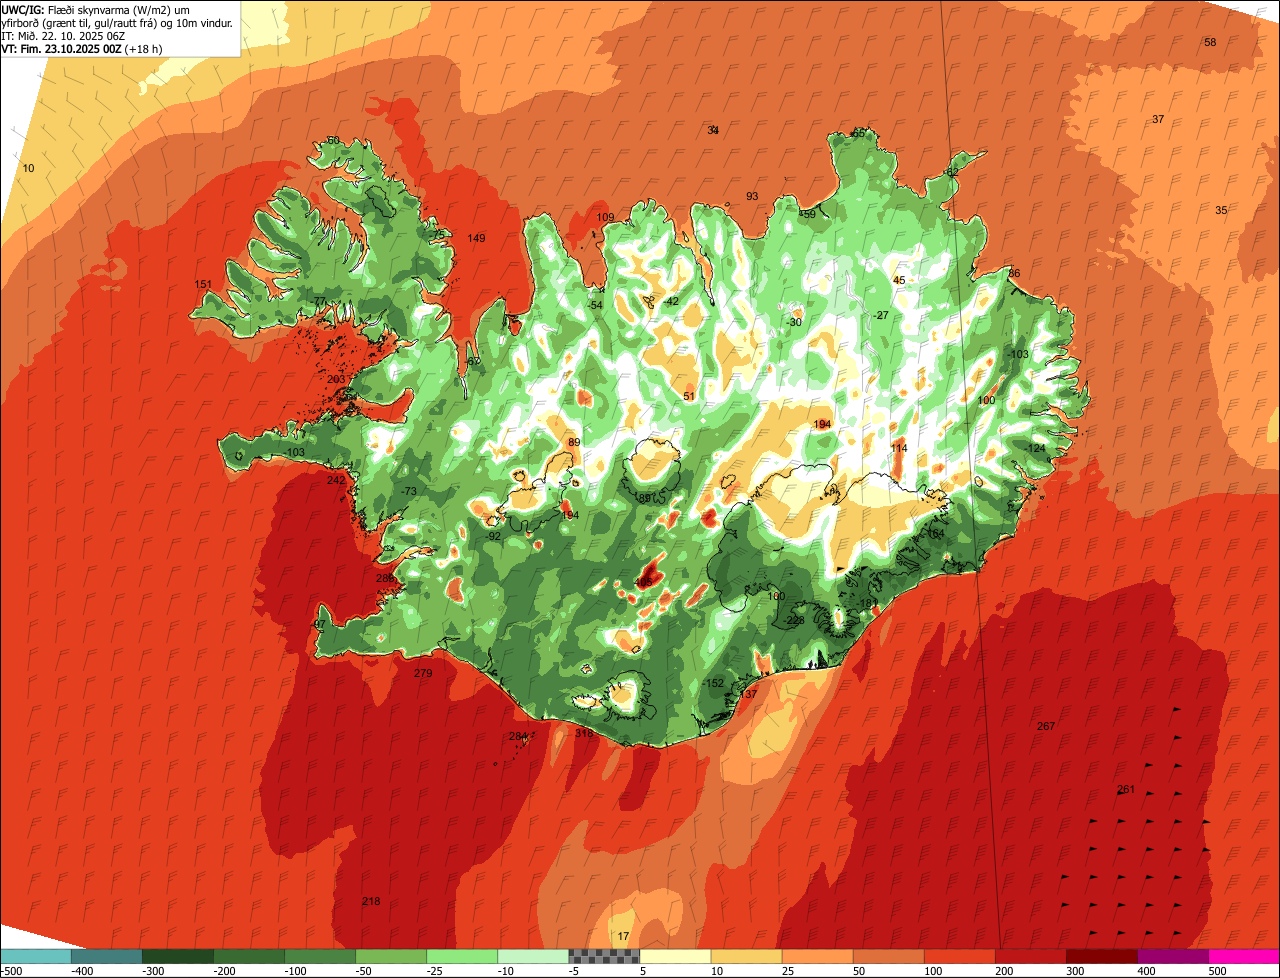This screenshot has height=978, width=1280.
Task: Click the map value -30 in the northern highlands
Action: pyautogui.click(x=794, y=322)
